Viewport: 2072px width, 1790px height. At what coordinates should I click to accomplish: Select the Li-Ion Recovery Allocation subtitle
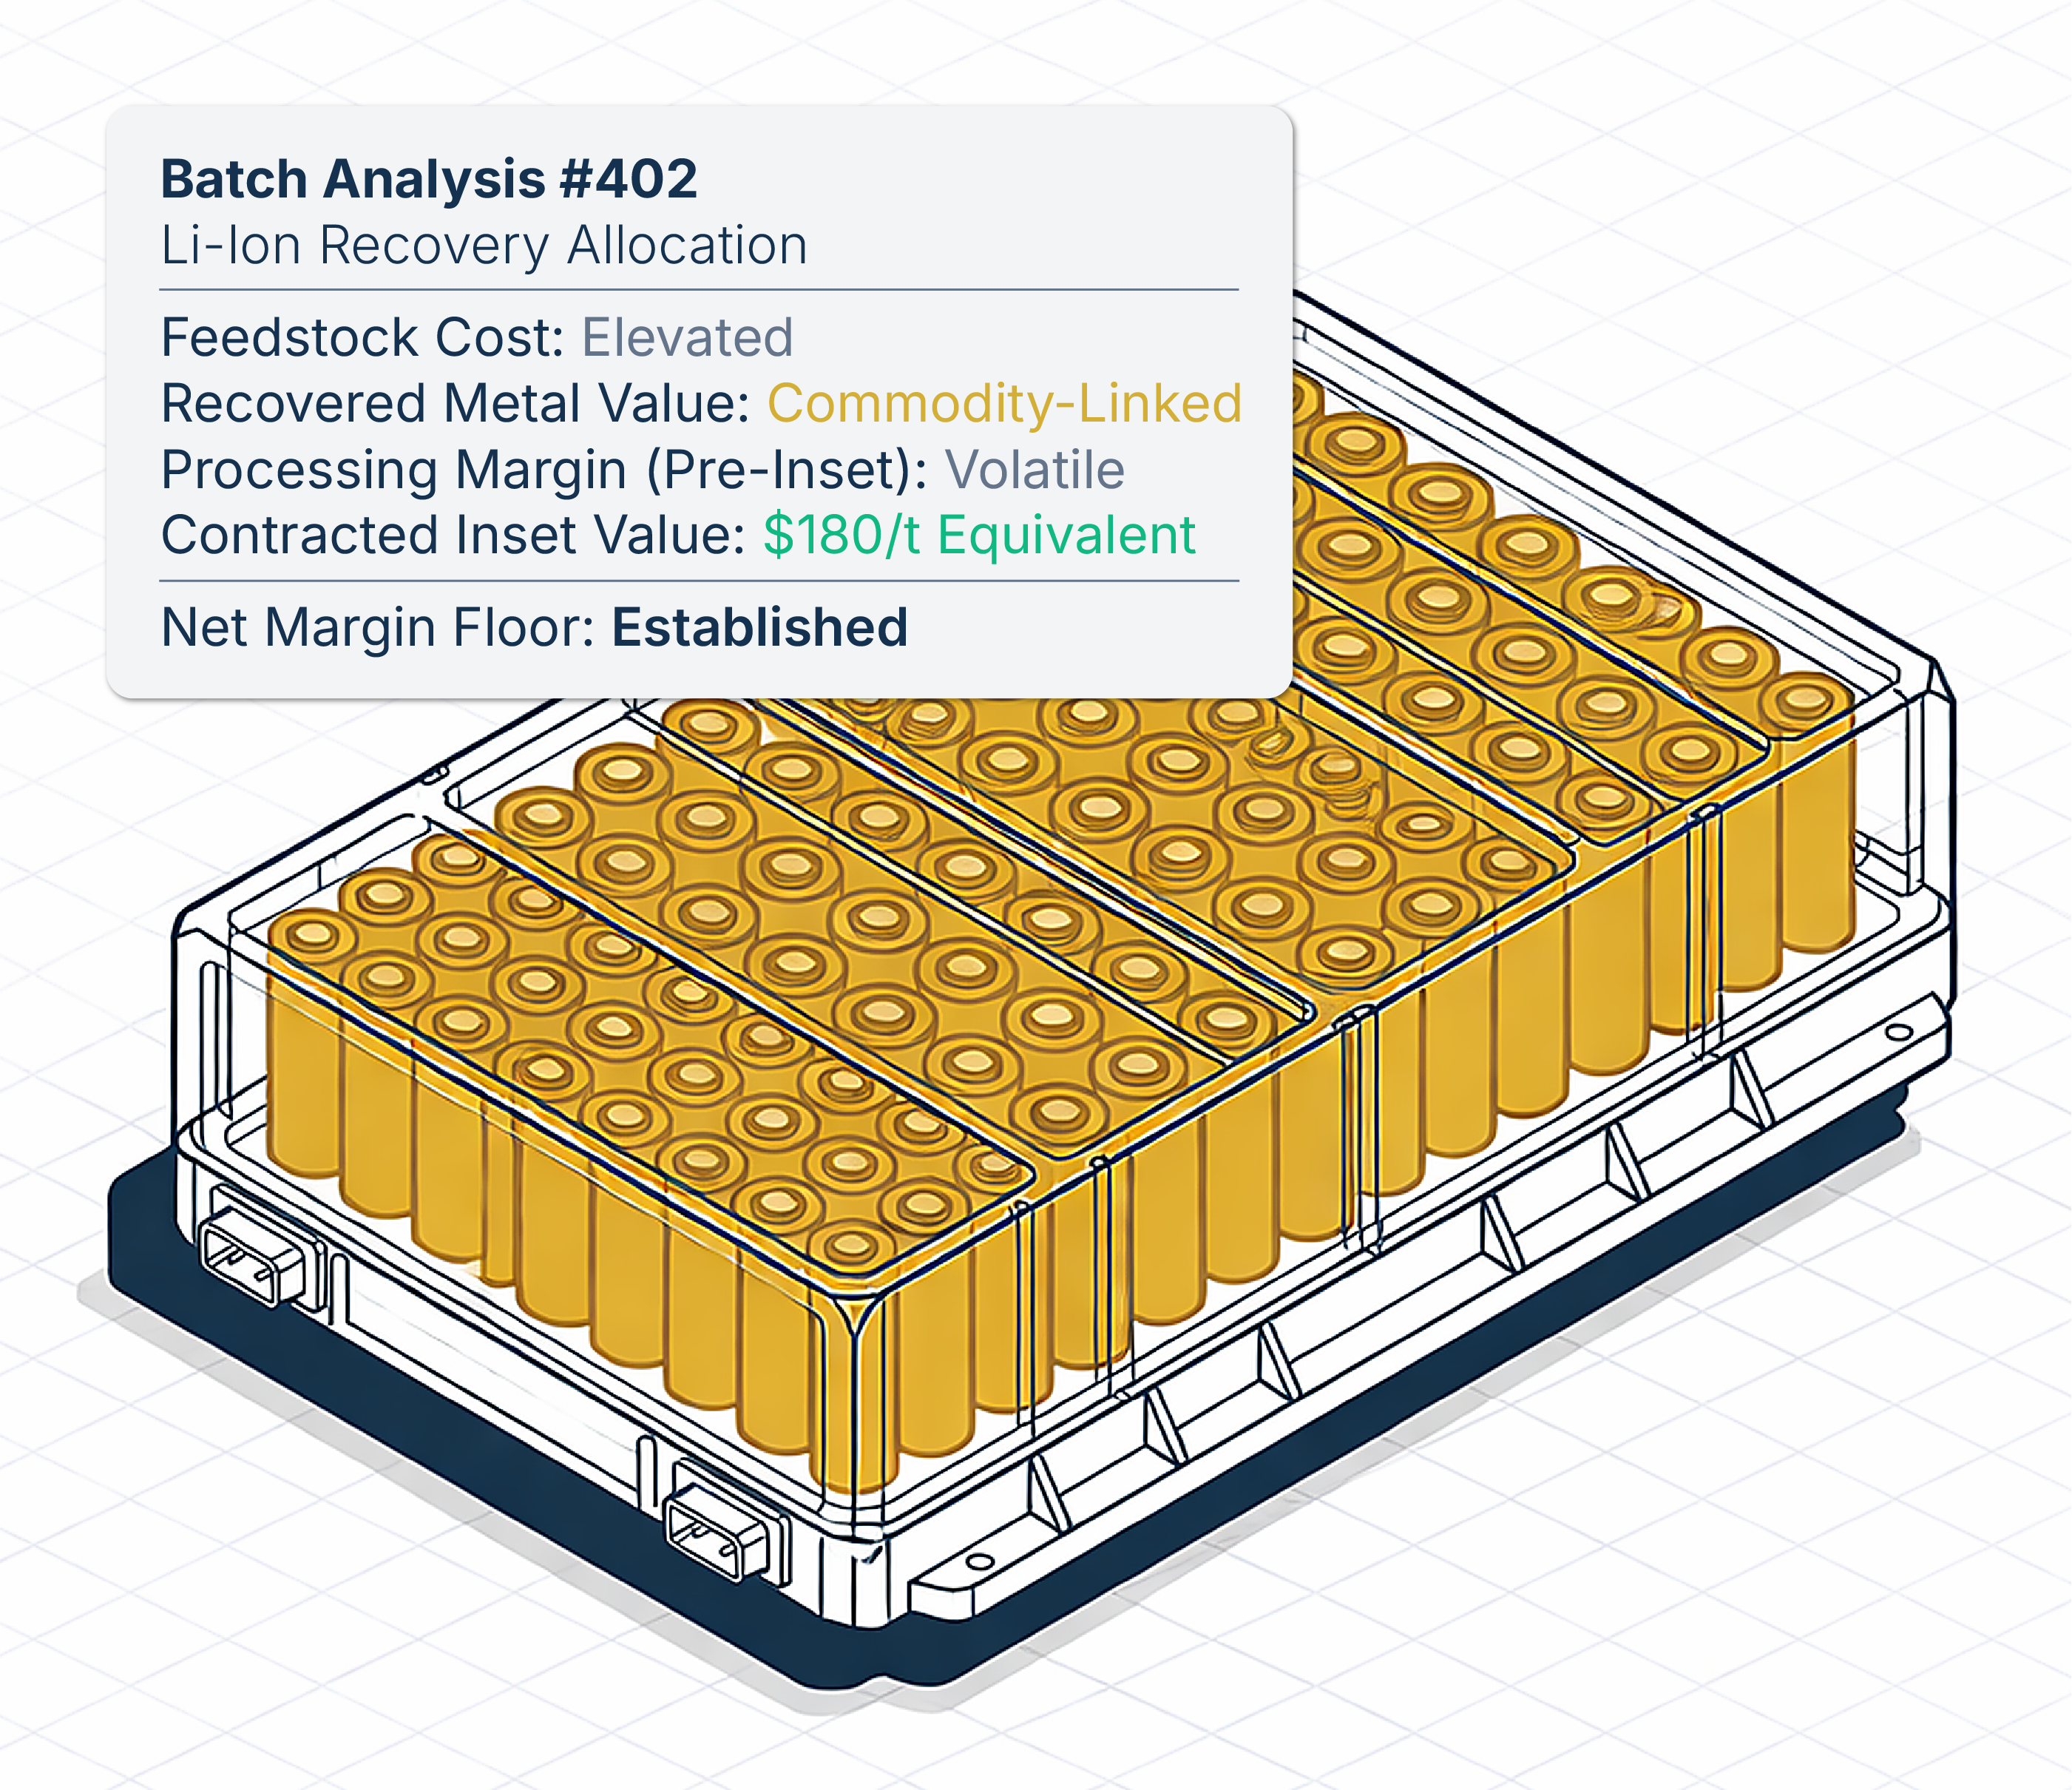484,245
